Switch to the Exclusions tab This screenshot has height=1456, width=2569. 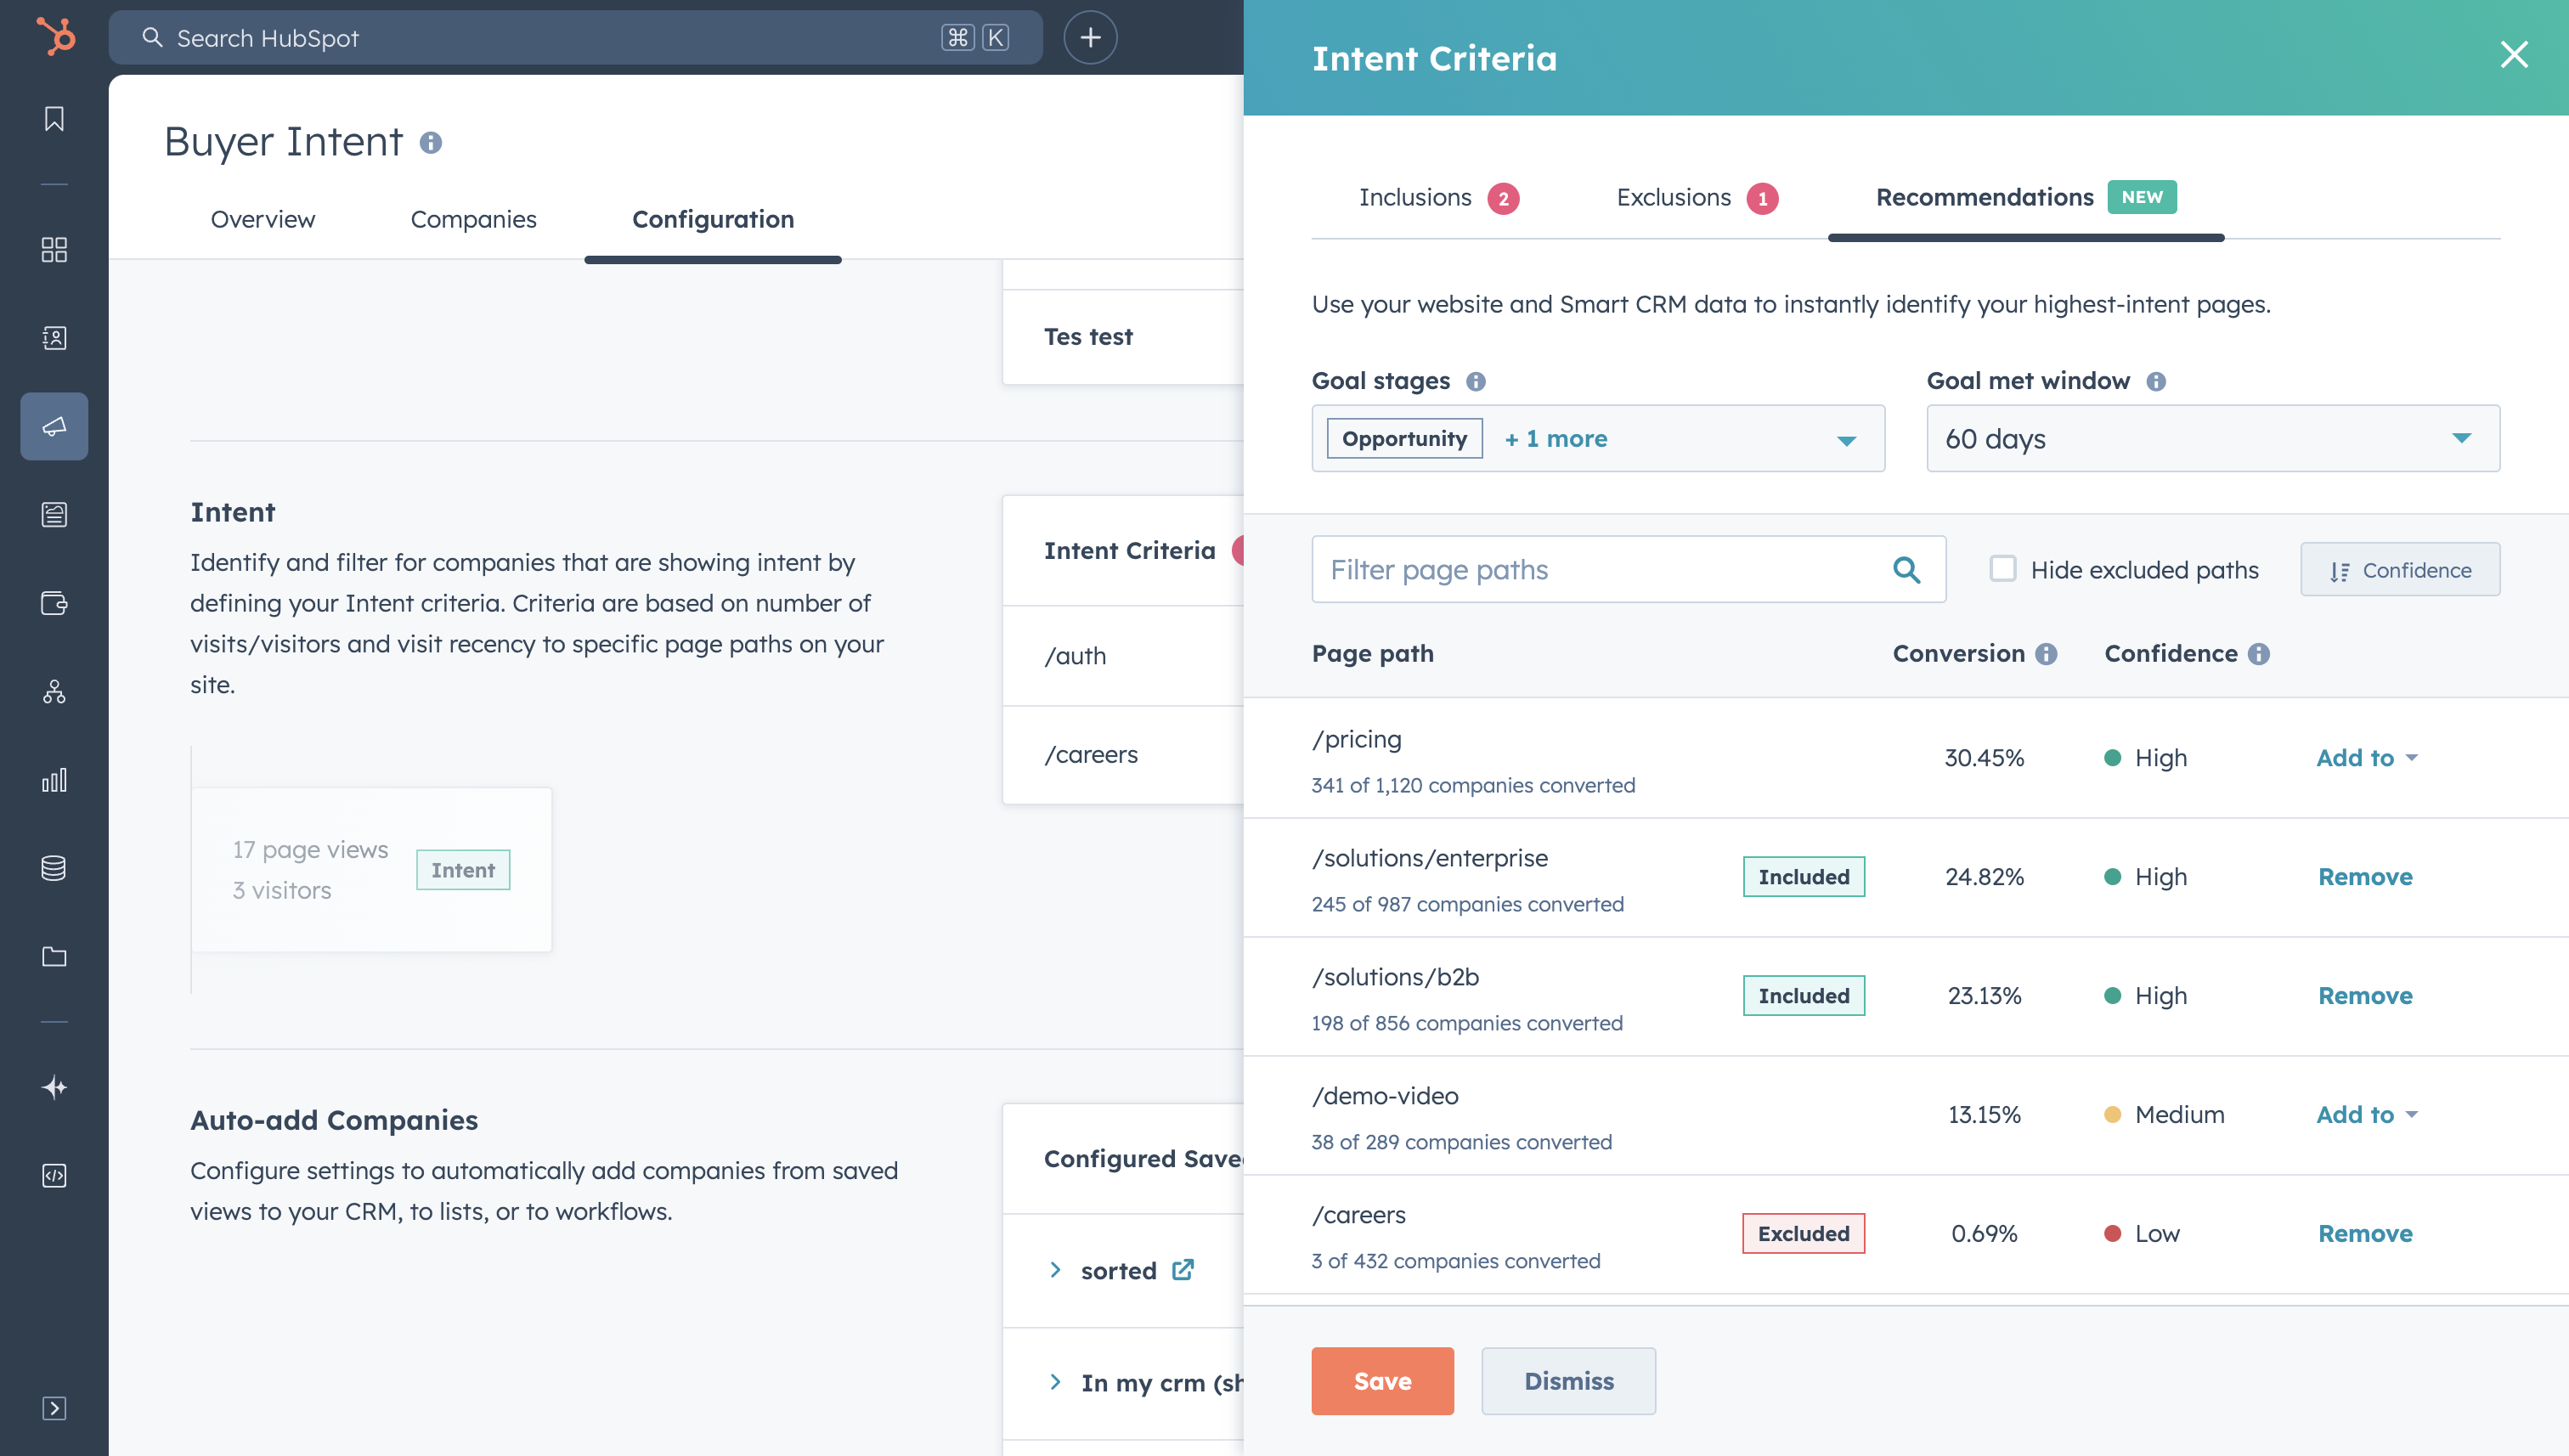(1673, 197)
